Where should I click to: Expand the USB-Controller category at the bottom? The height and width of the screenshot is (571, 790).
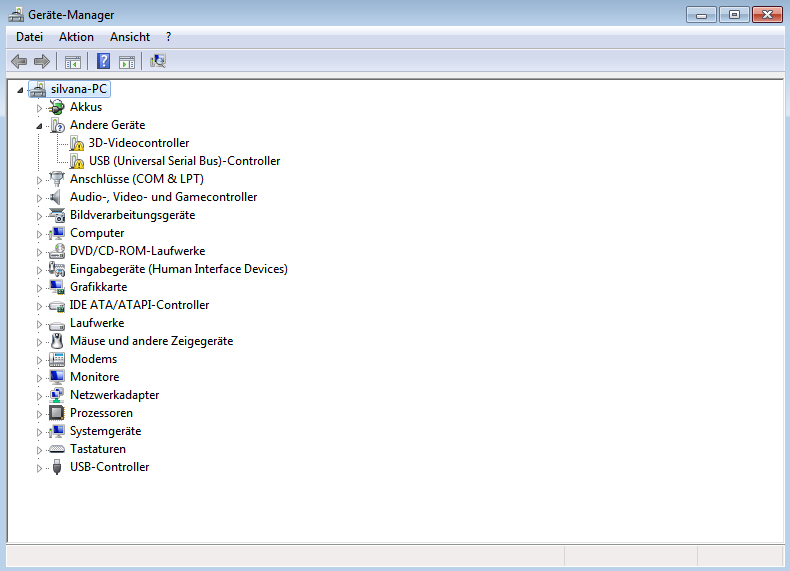pos(40,468)
